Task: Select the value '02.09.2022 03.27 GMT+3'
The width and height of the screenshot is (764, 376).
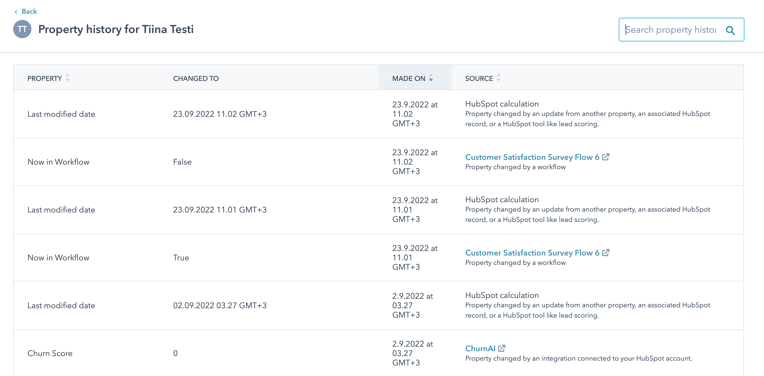Action: tap(220, 305)
